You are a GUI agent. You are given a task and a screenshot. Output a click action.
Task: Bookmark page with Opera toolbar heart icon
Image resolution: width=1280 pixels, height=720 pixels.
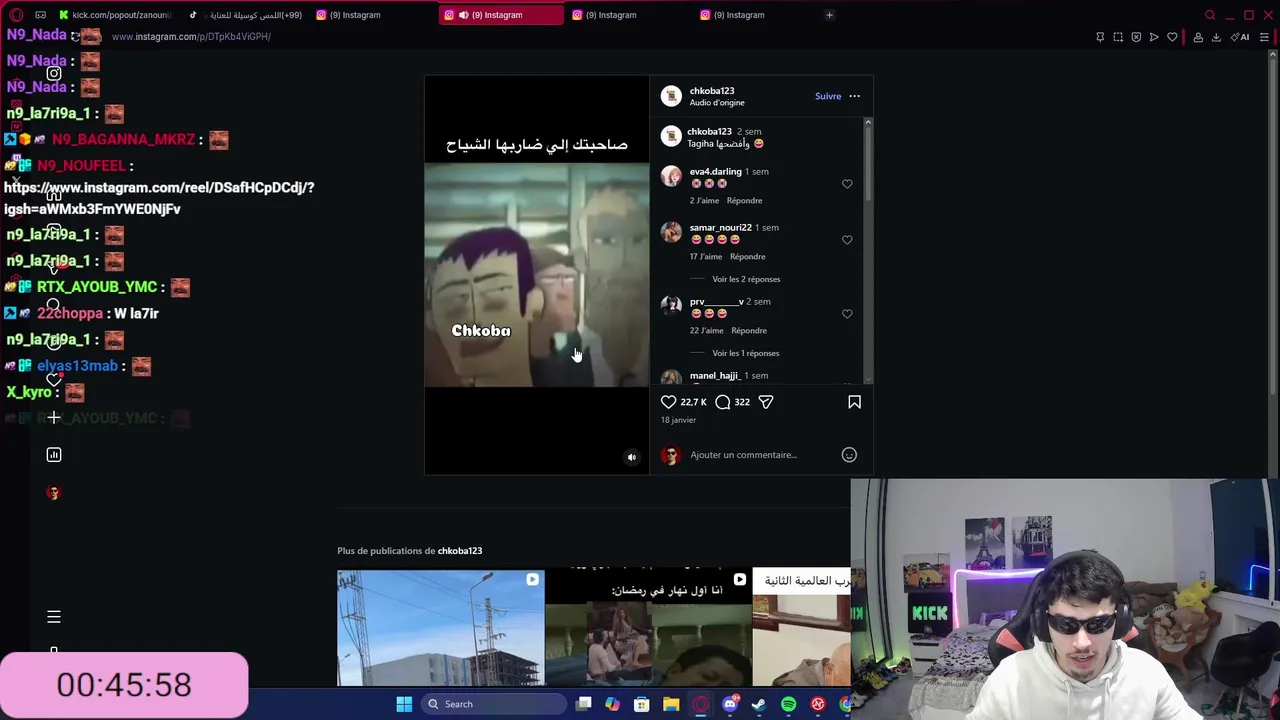tap(1172, 37)
